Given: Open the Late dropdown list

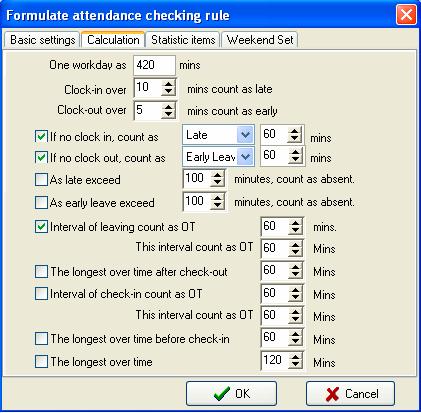Looking at the screenshot, I should (245, 135).
